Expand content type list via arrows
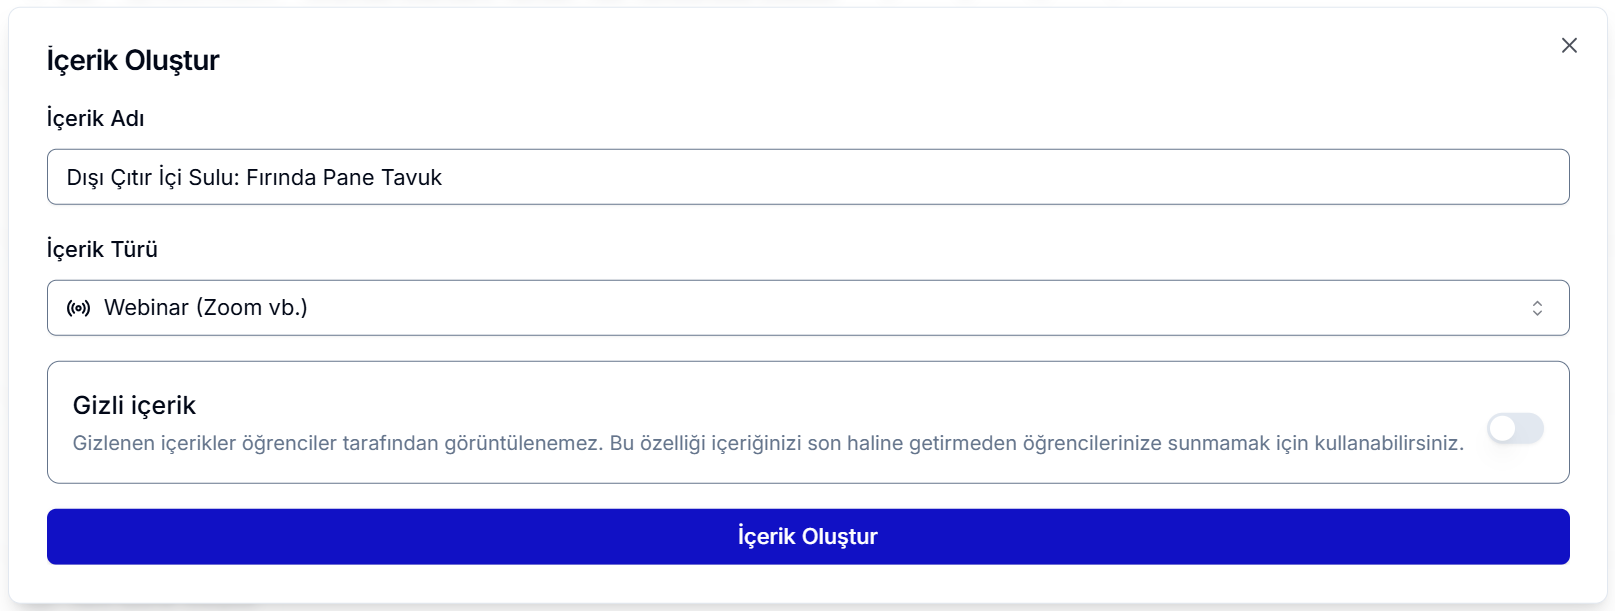 [x=1537, y=308]
